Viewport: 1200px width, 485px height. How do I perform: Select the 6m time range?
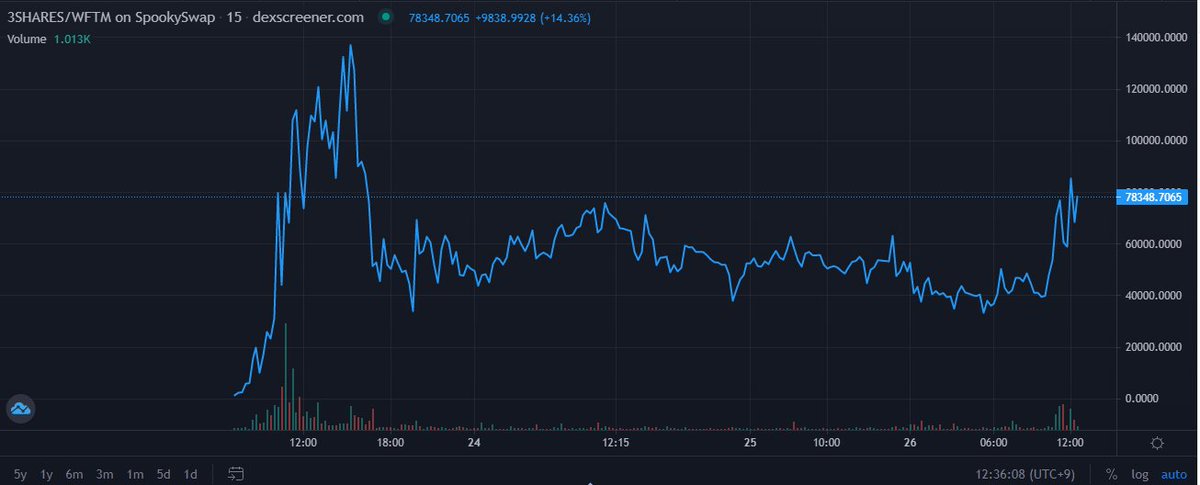[x=74, y=474]
